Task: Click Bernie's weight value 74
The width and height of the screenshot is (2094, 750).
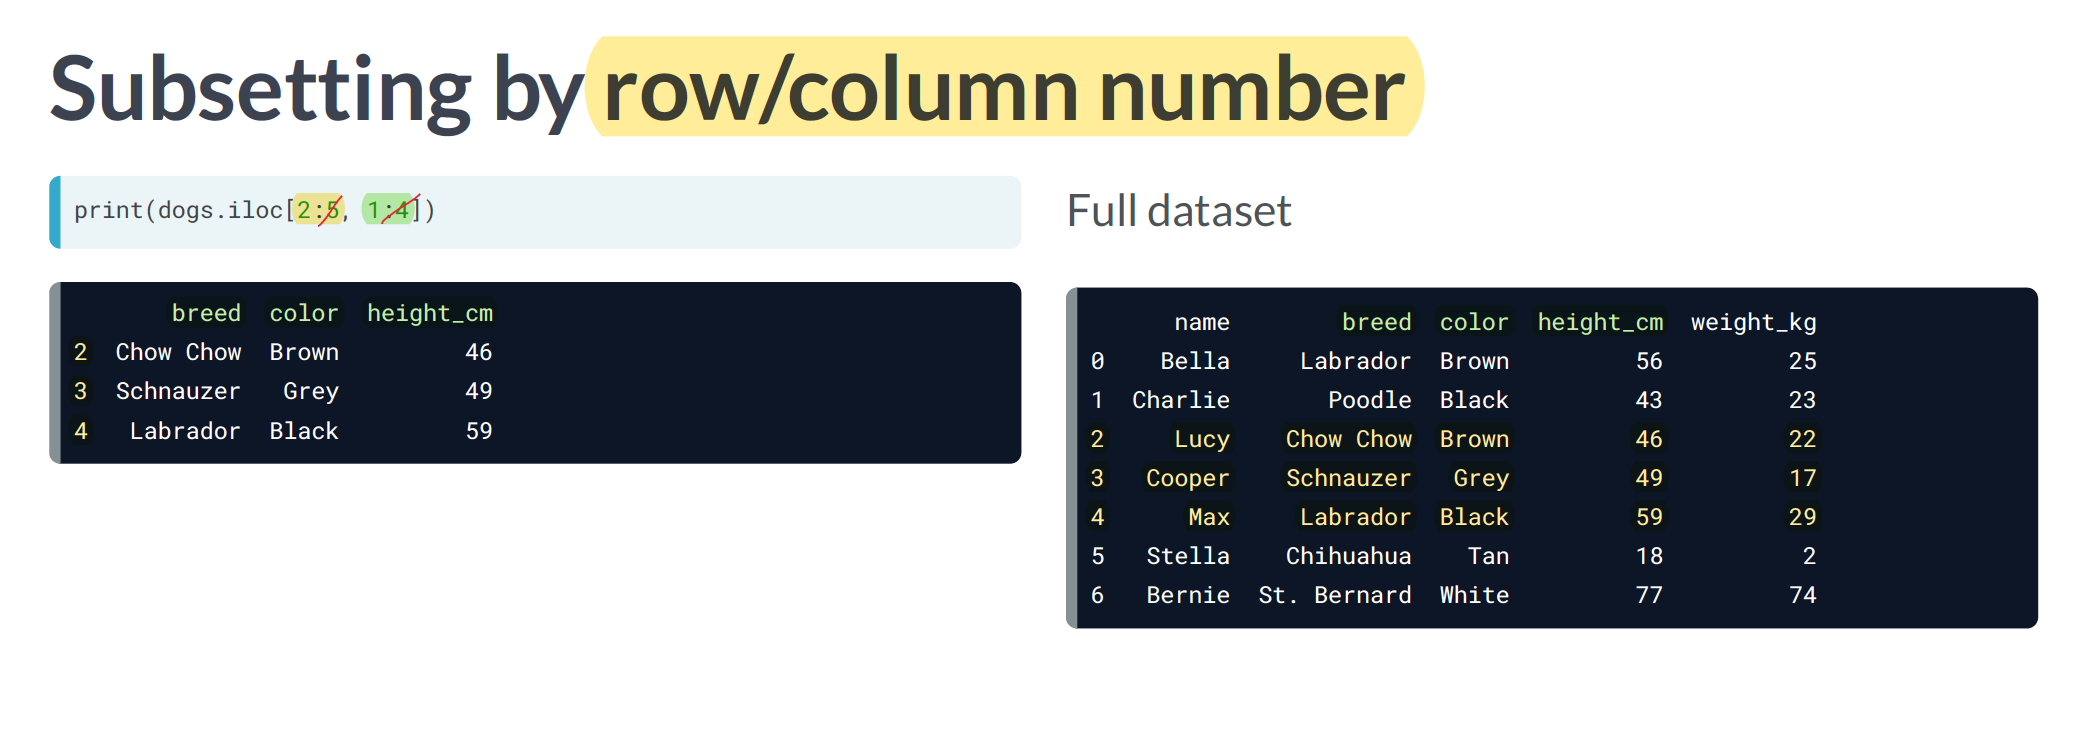Action: click(x=1803, y=595)
